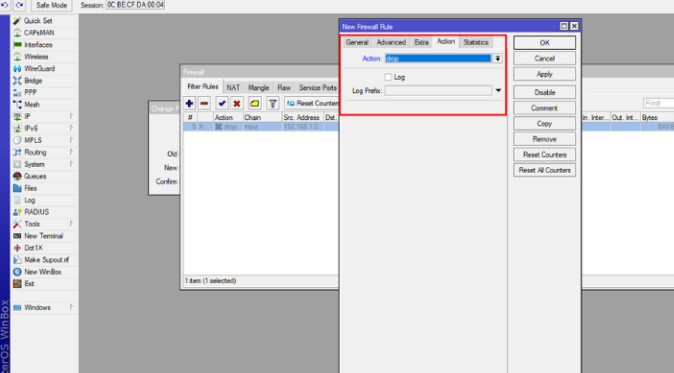Switch to the Statistics tab
This screenshot has height=373, width=674.
point(475,42)
